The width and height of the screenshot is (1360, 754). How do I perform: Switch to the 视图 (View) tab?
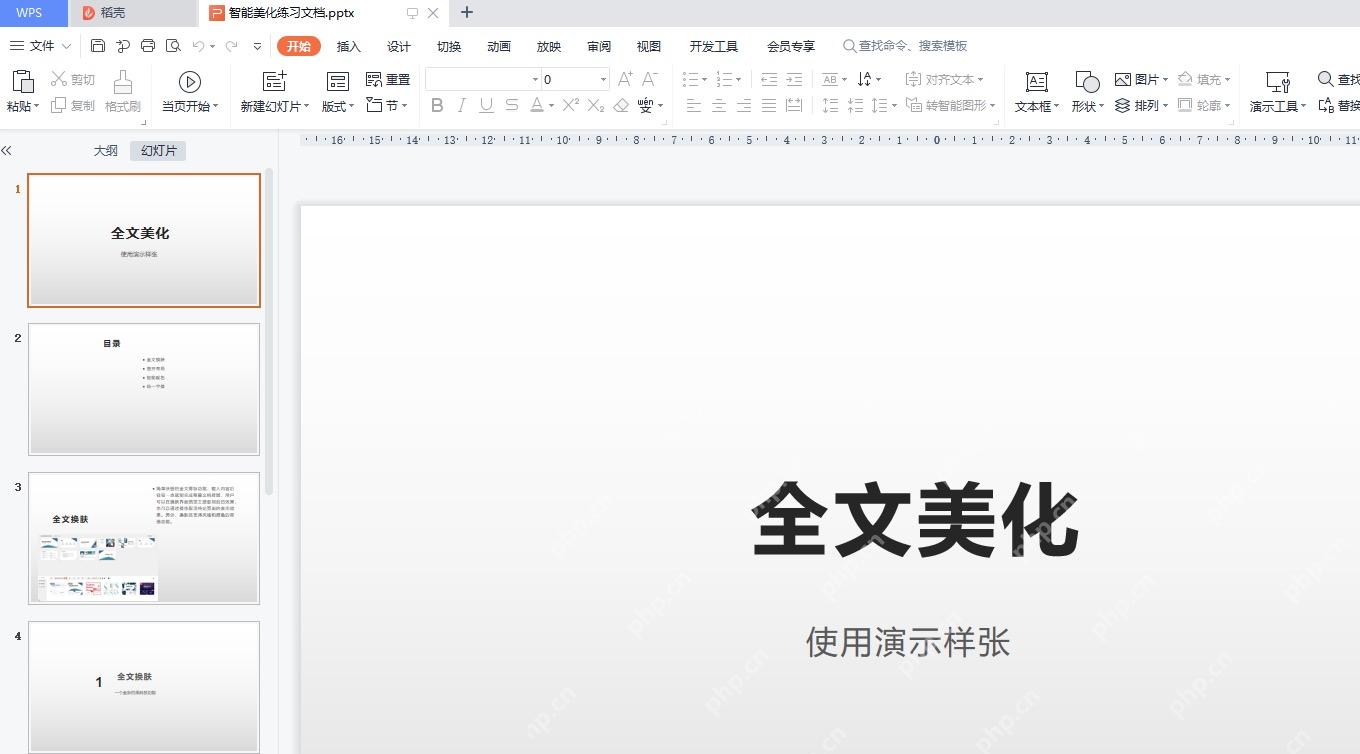coord(649,46)
